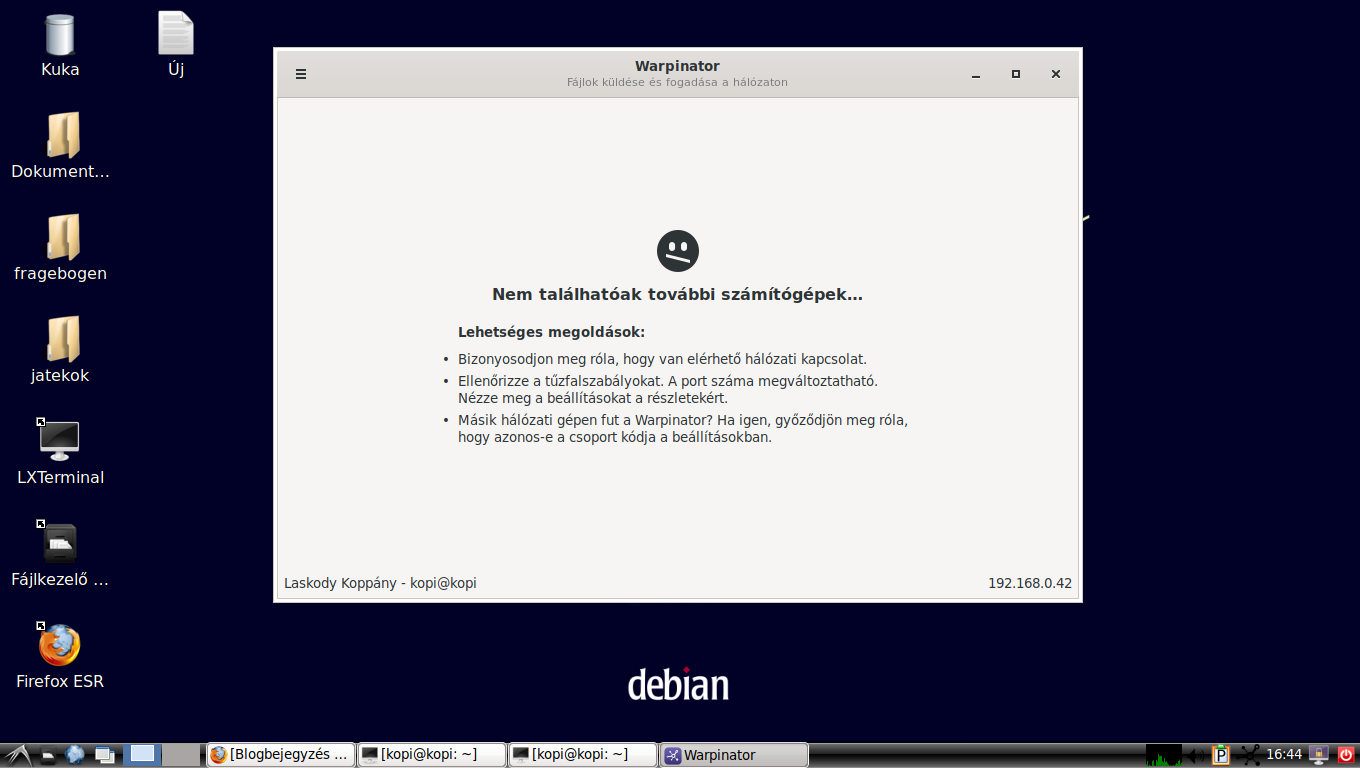
Task: Launch file manager from taskbar quick launch
Action: (48, 755)
